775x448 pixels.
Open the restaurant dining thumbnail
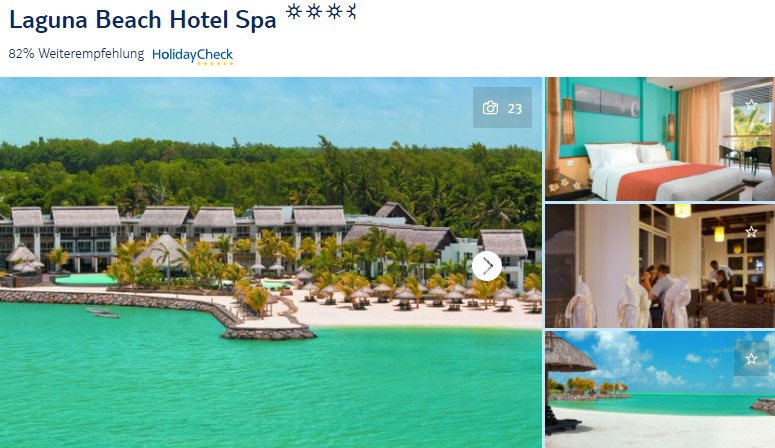660,266
